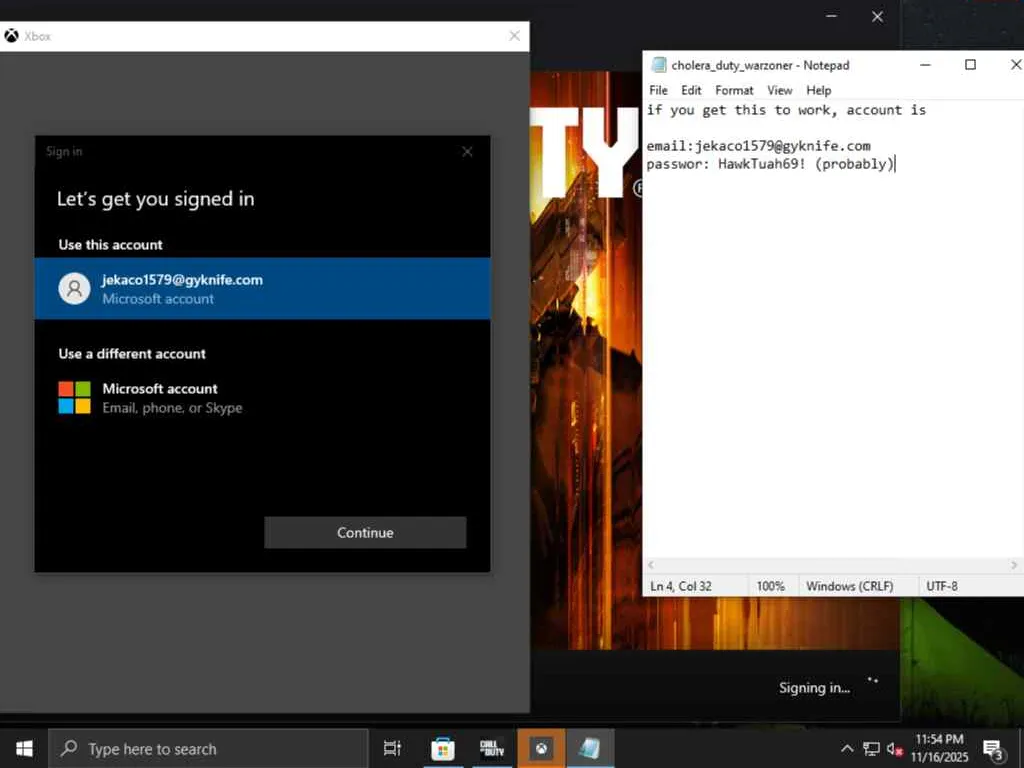Open Notepad Format menu
This screenshot has width=1024, height=768.
(734, 90)
